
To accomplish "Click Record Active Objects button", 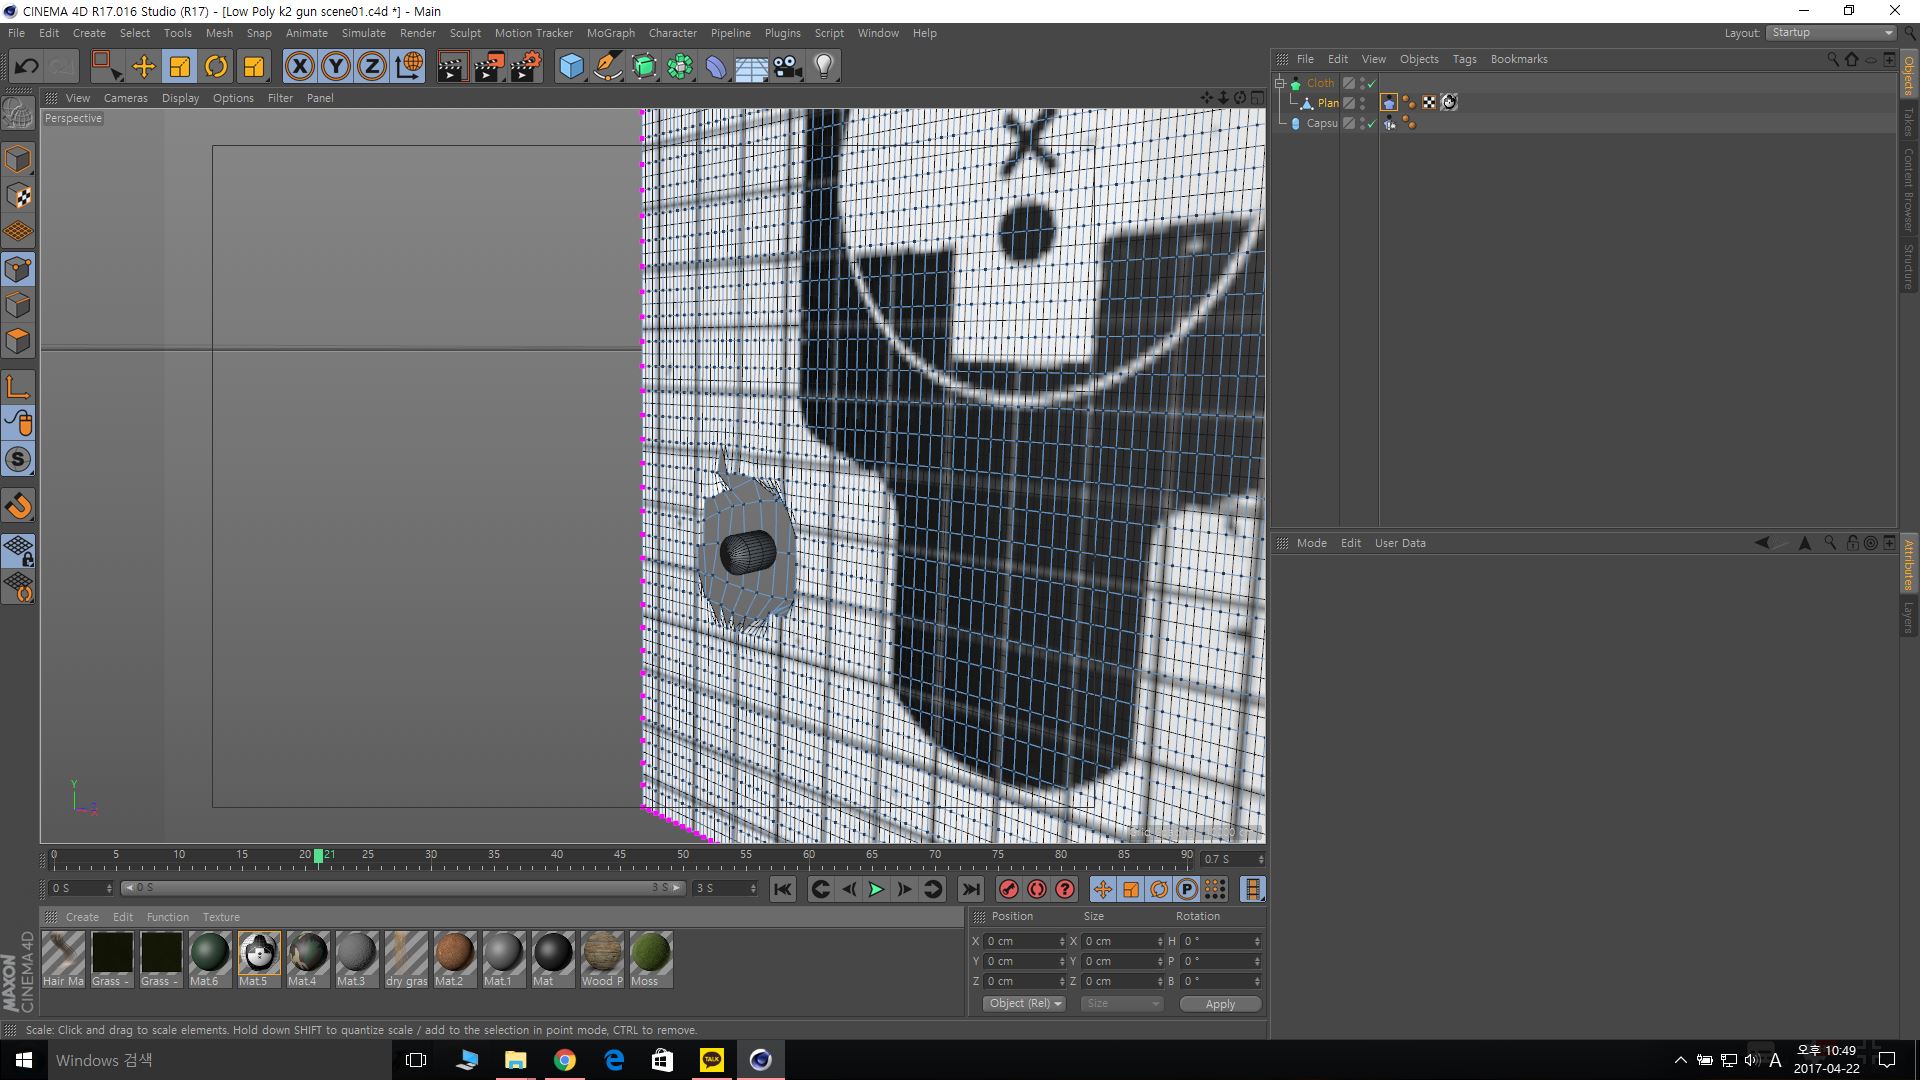I will (x=1009, y=889).
